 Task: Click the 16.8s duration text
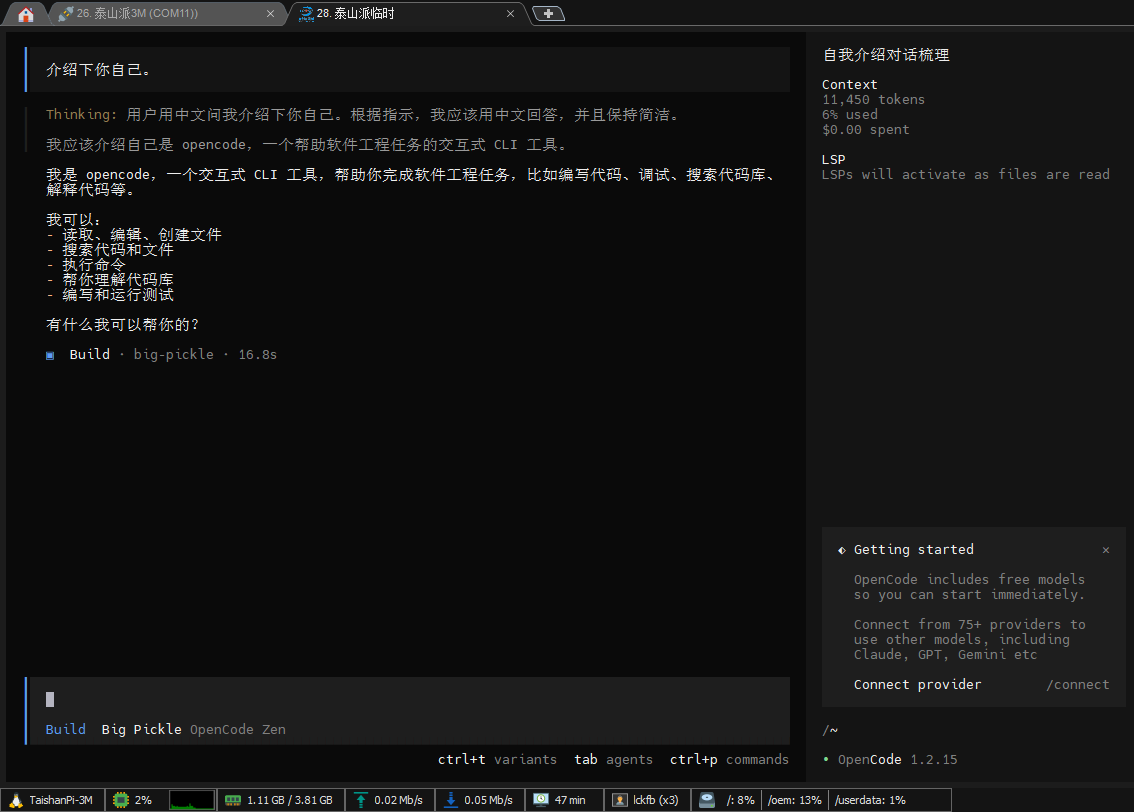coord(257,354)
